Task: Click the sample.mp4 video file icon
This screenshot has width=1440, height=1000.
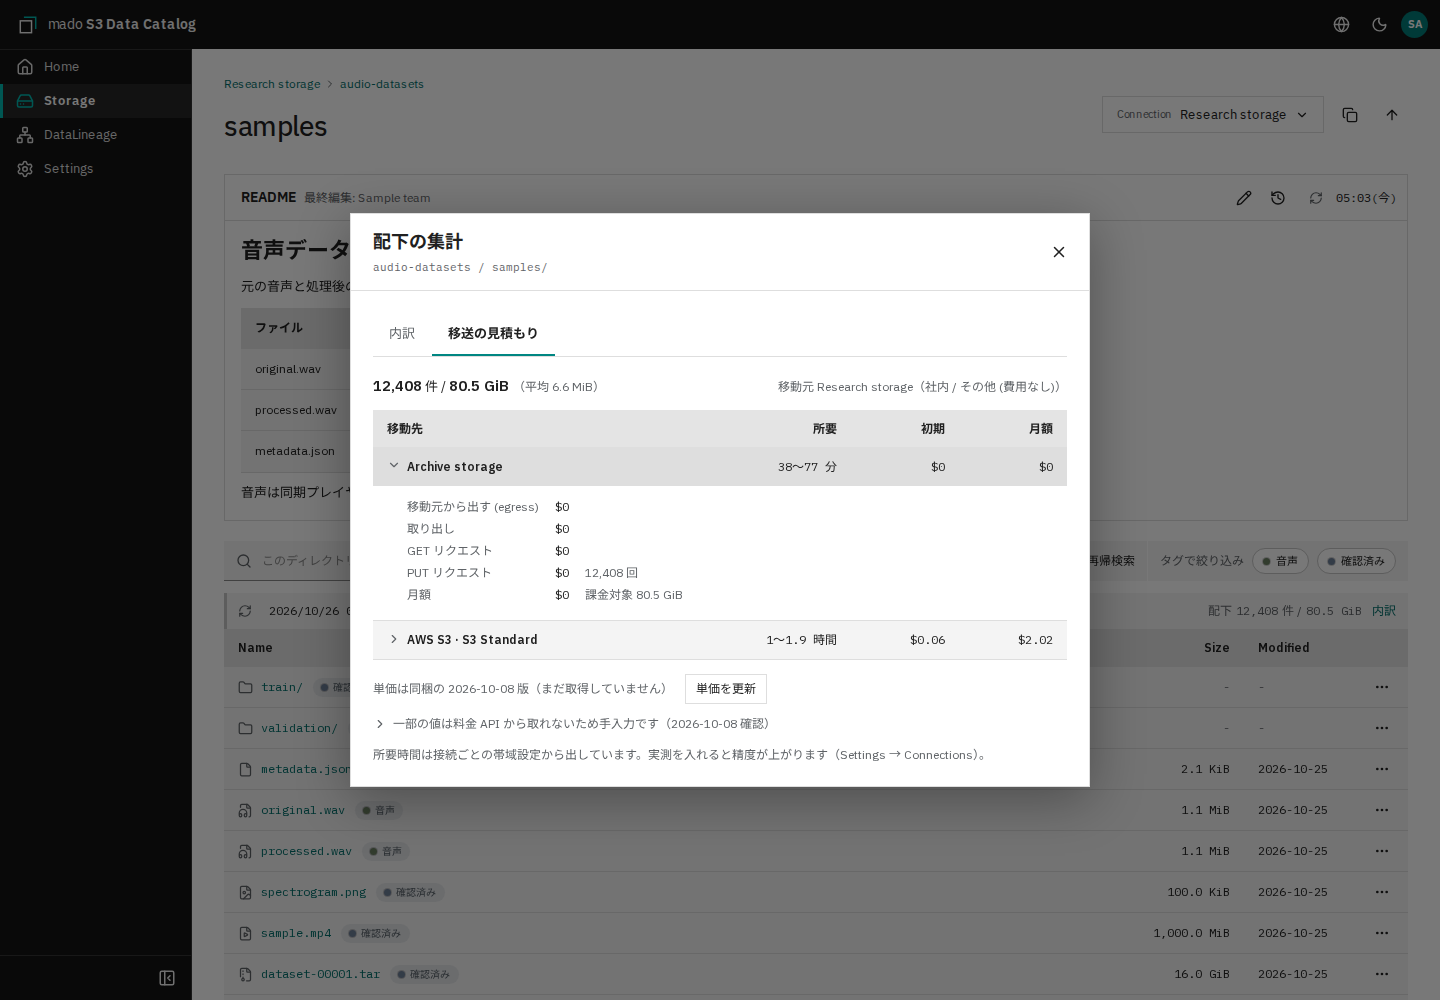Action: [245, 934]
